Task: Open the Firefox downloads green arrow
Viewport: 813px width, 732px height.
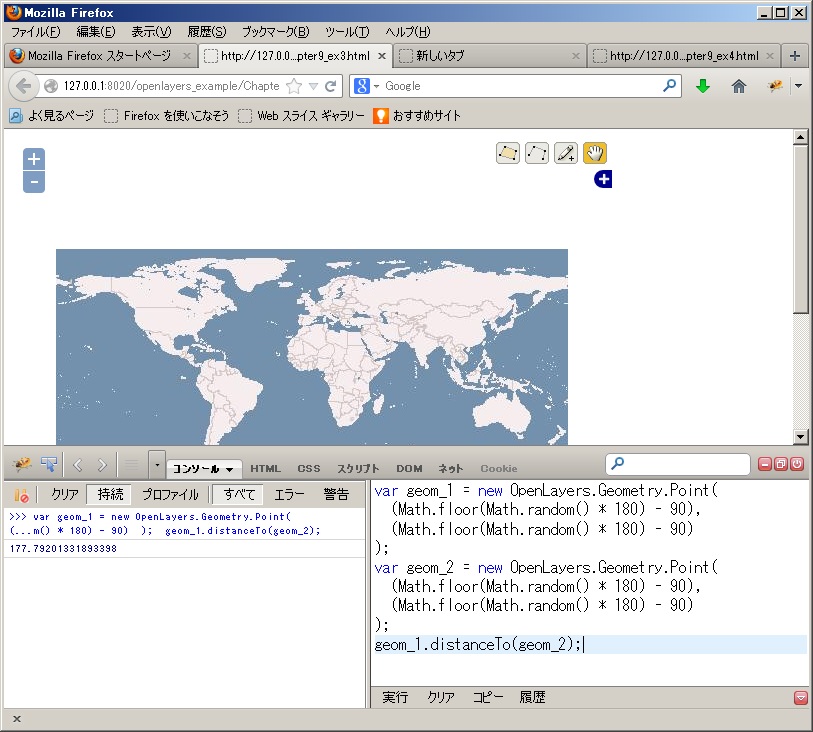Action: (702, 86)
